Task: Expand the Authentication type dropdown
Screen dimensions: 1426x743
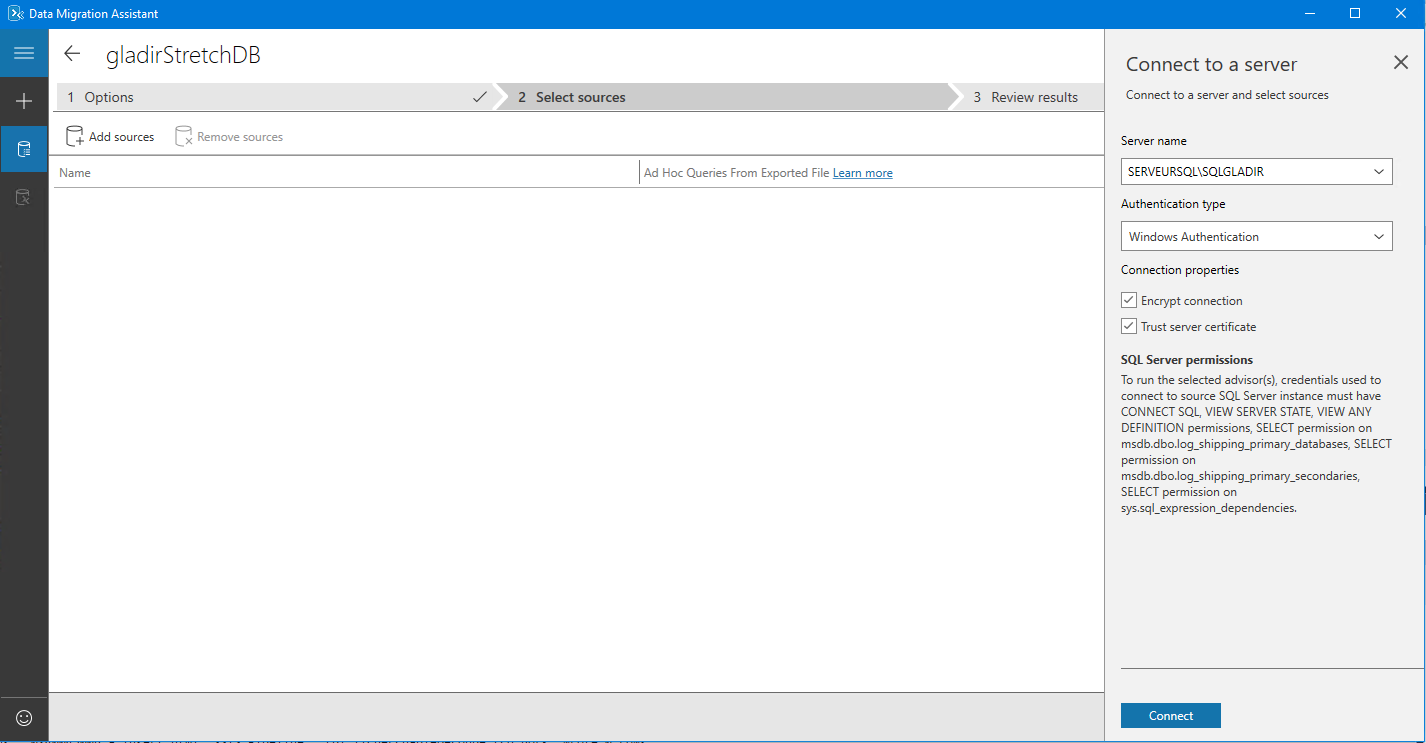Action: (x=1379, y=237)
